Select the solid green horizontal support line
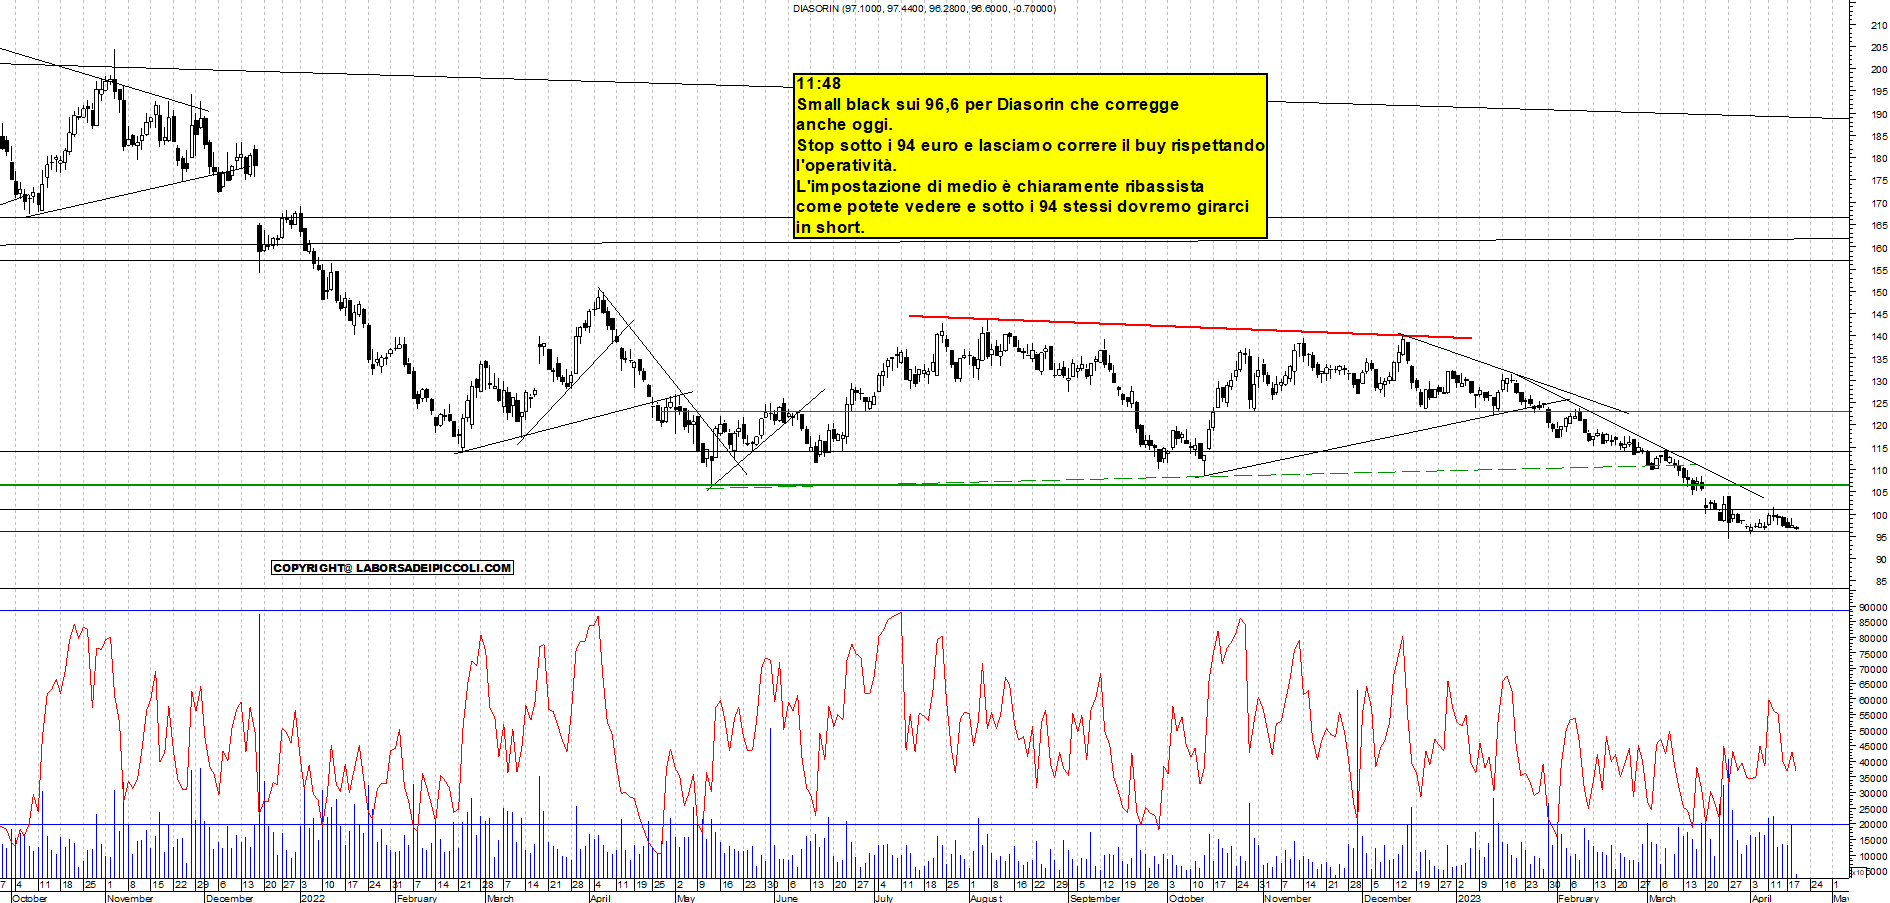 click(x=925, y=485)
